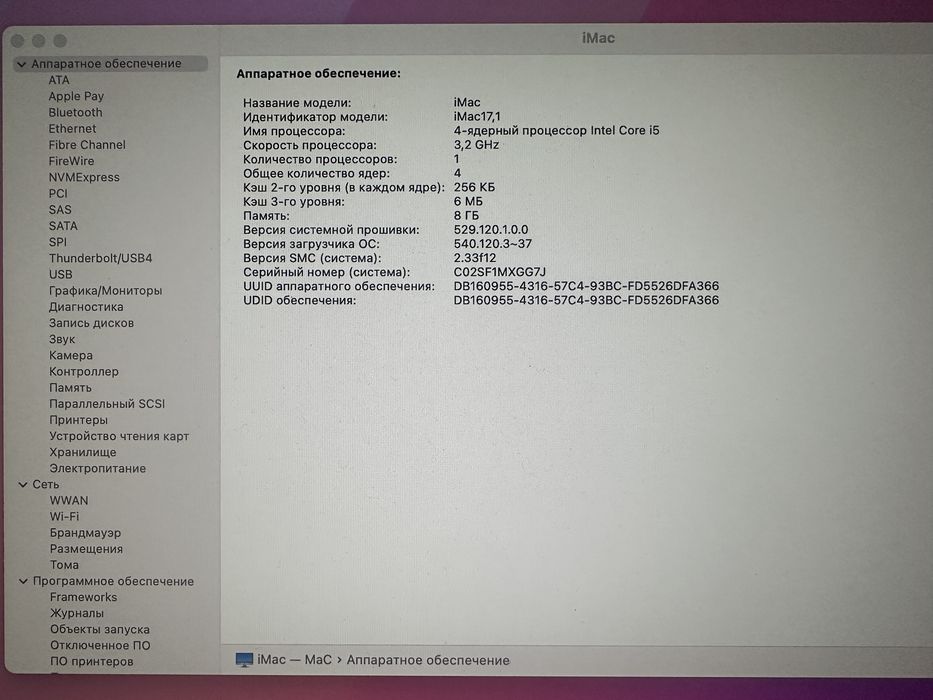933x700 pixels.
Task: Click the model identifier value iMac17,1
Action: coord(477,117)
